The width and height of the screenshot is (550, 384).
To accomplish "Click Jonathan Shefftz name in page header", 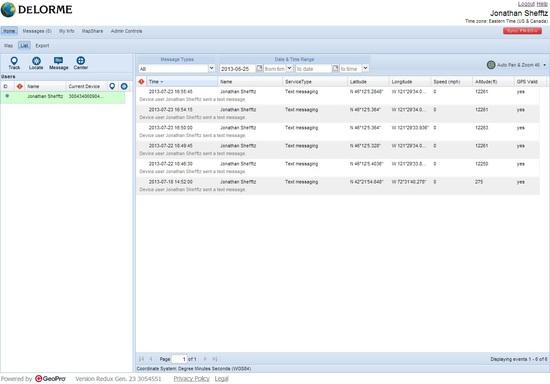I will tap(519, 13).
